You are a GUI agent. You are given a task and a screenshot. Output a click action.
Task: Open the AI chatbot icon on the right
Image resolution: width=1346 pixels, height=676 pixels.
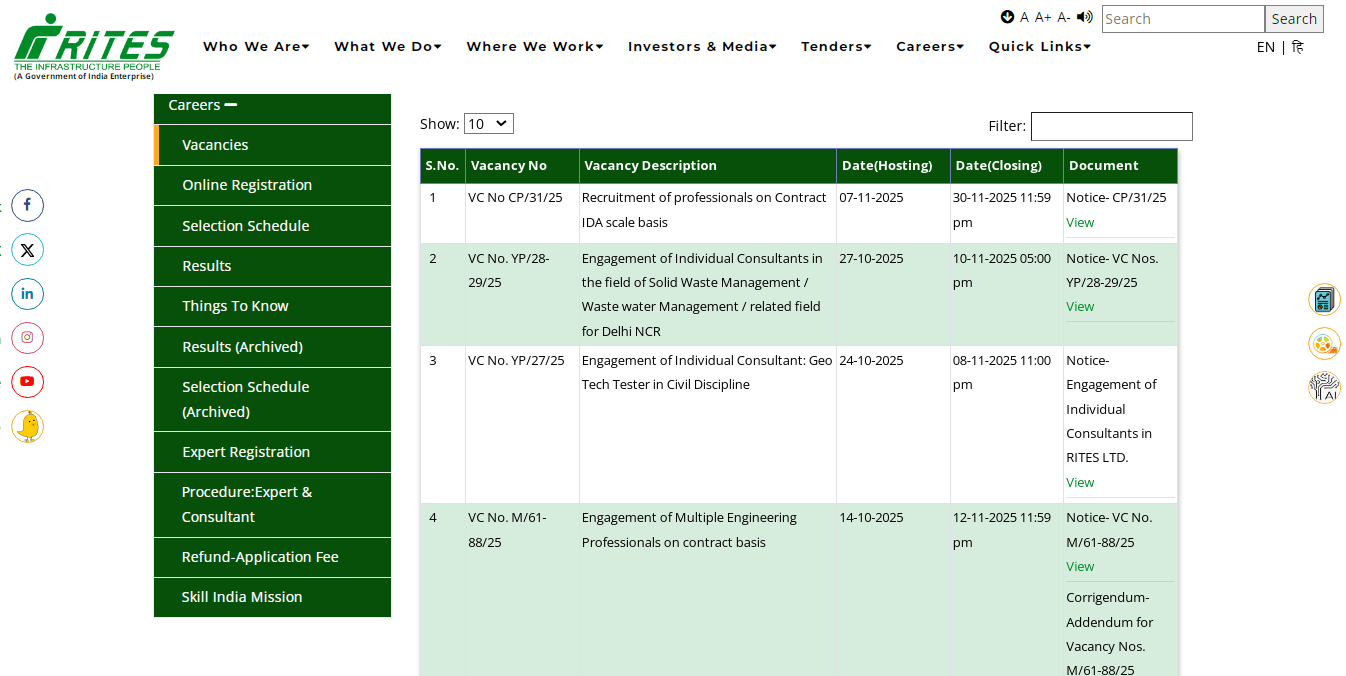coord(1324,387)
